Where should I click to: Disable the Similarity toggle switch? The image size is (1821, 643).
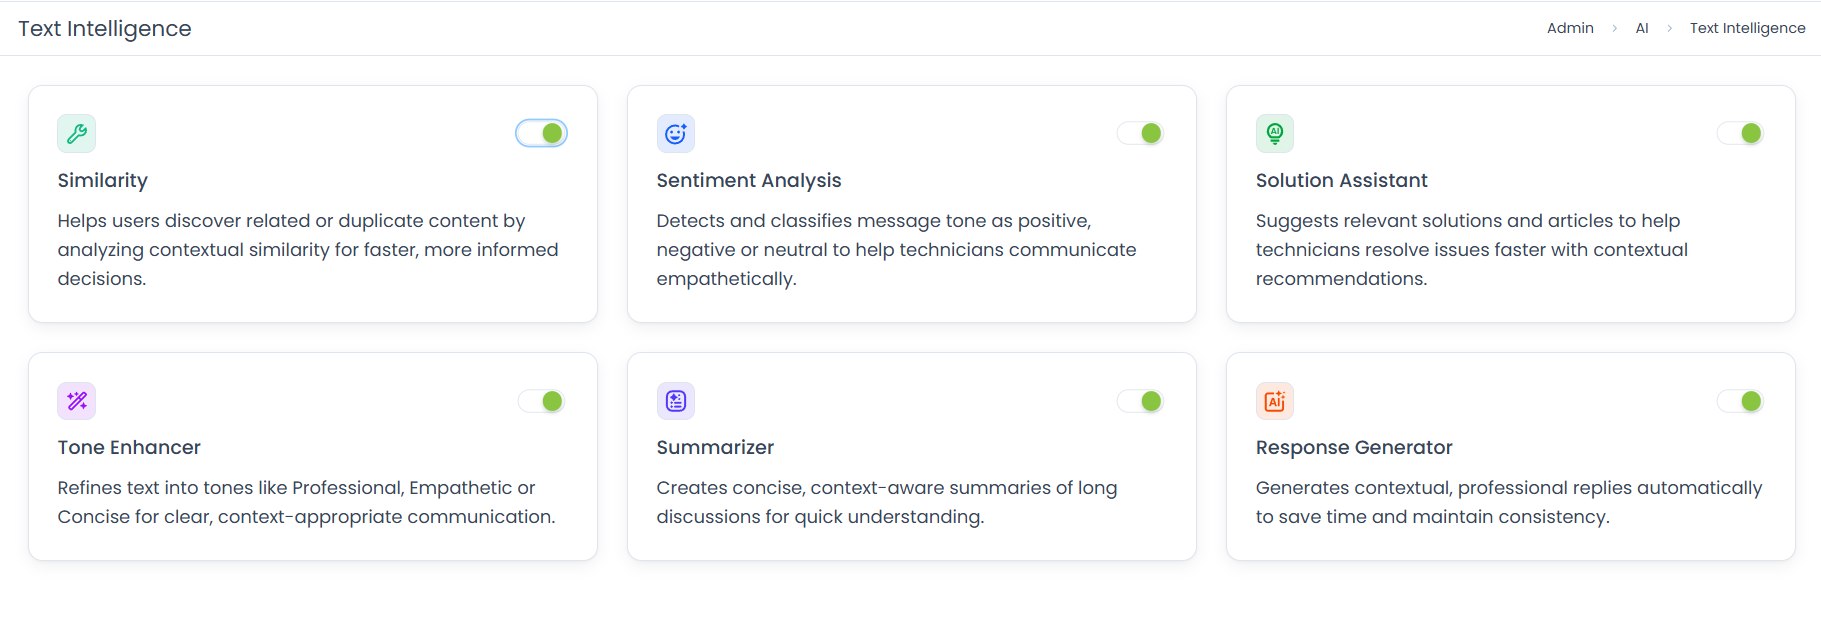pyautogui.click(x=542, y=133)
